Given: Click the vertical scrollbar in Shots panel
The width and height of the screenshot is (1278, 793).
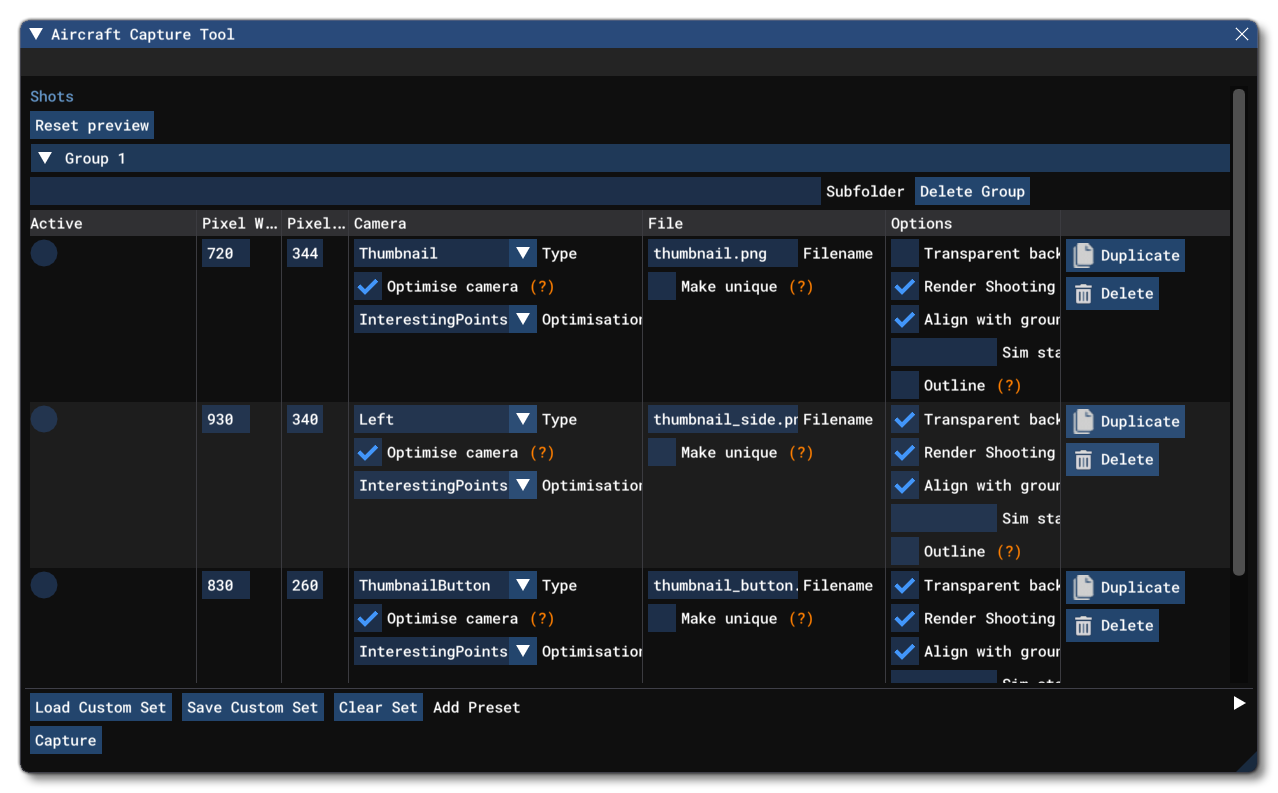Looking at the screenshot, I should coord(1239,330).
